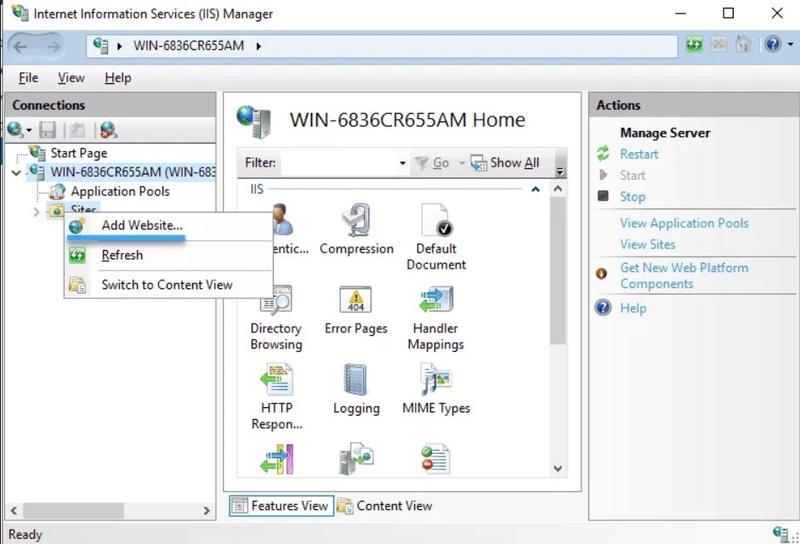800x544 pixels.
Task: Click the Stop loading toolbar icon
Action: click(x=718, y=44)
